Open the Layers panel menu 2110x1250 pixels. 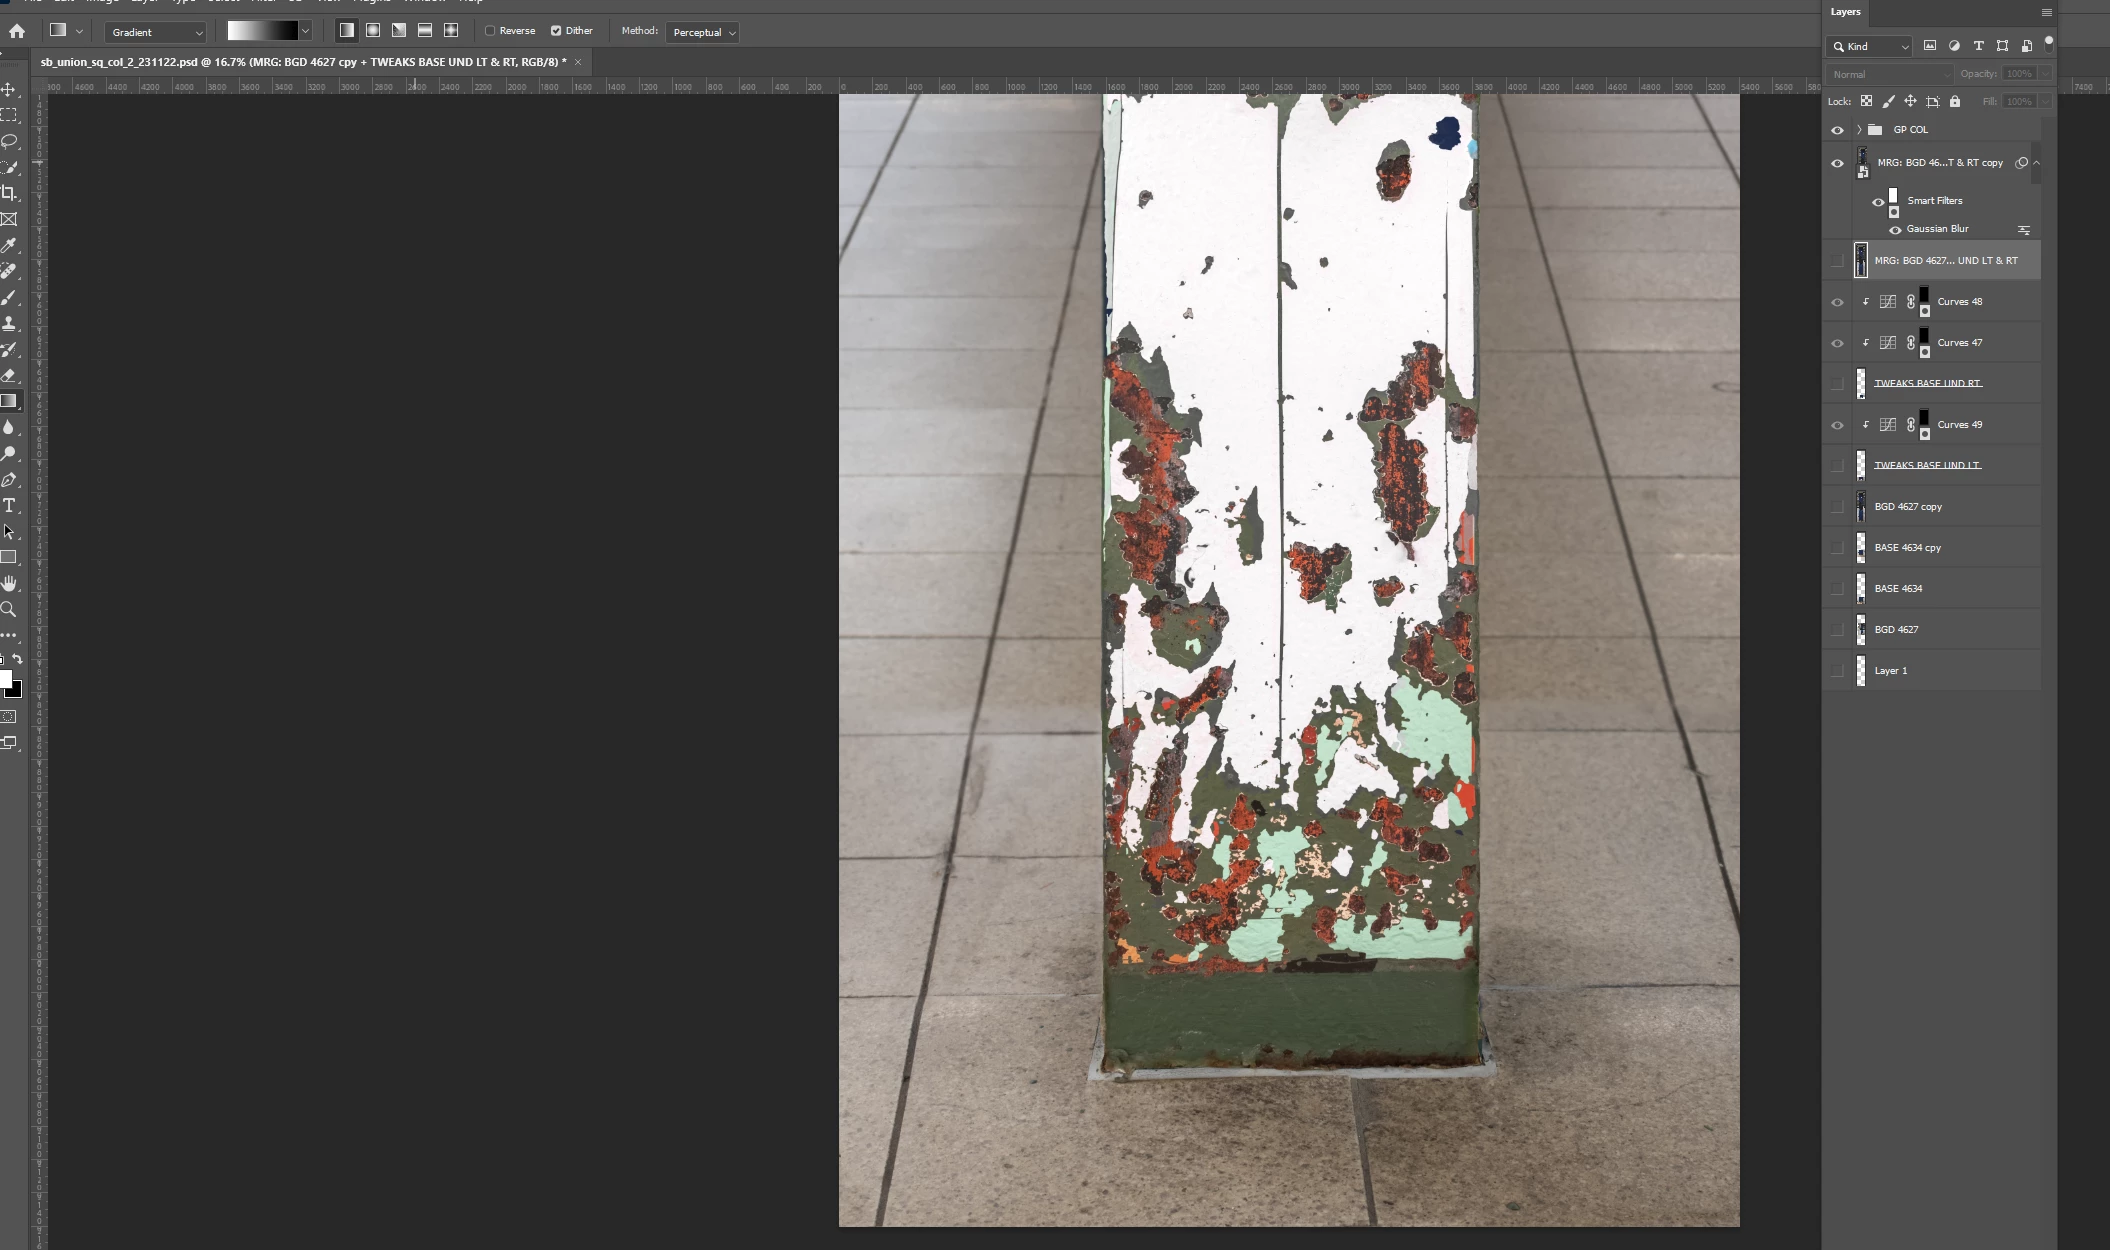click(2046, 12)
